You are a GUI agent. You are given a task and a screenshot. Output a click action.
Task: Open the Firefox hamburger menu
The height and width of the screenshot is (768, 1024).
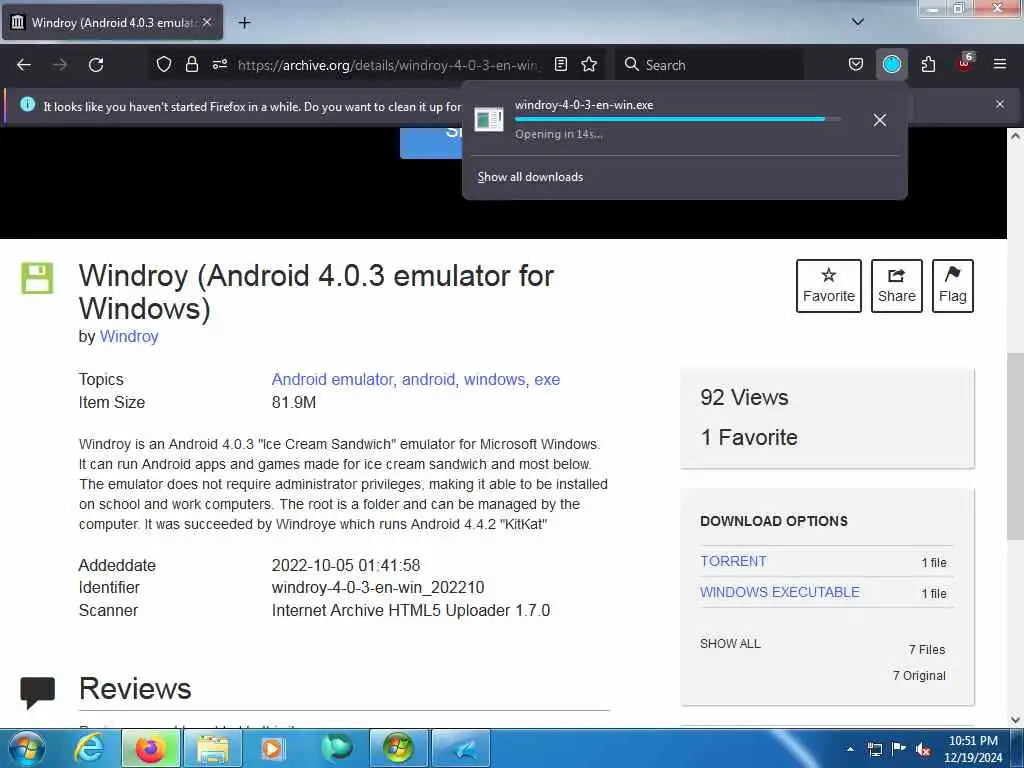(1000, 64)
